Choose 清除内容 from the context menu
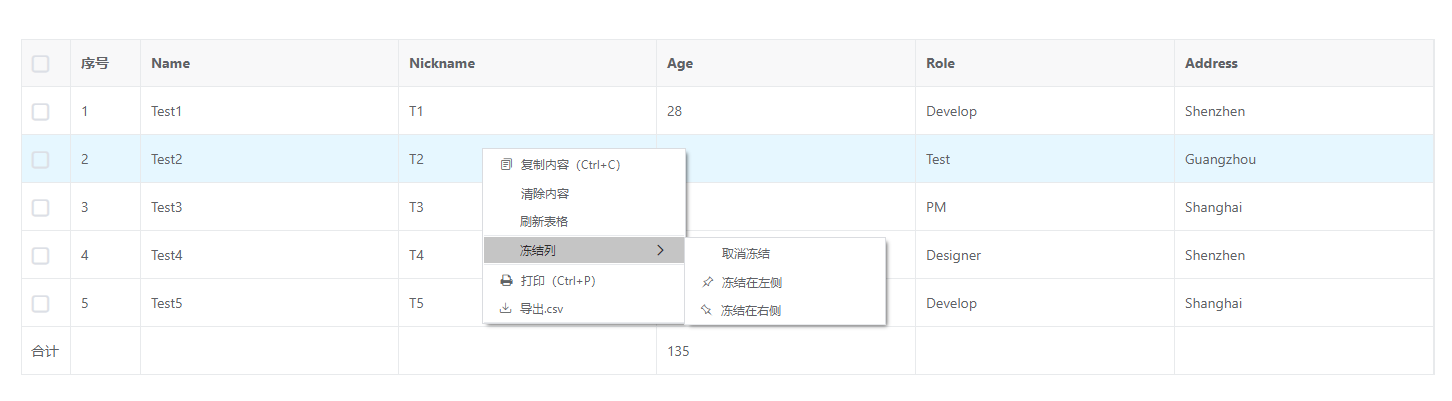The width and height of the screenshot is (1452, 401). coord(545,194)
